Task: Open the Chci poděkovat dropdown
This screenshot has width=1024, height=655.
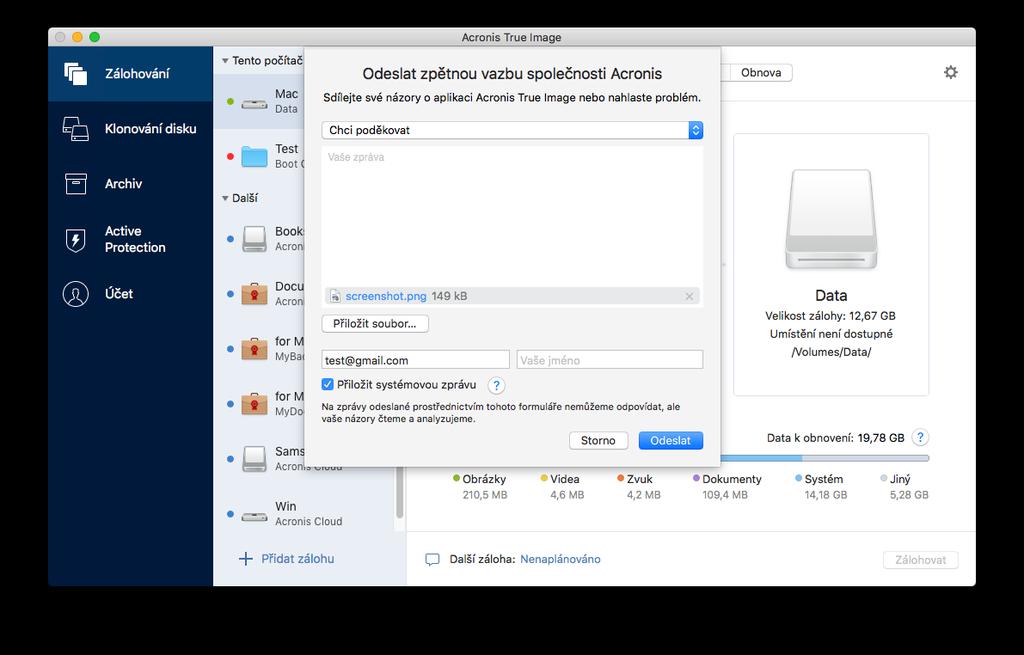Action: [512, 130]
